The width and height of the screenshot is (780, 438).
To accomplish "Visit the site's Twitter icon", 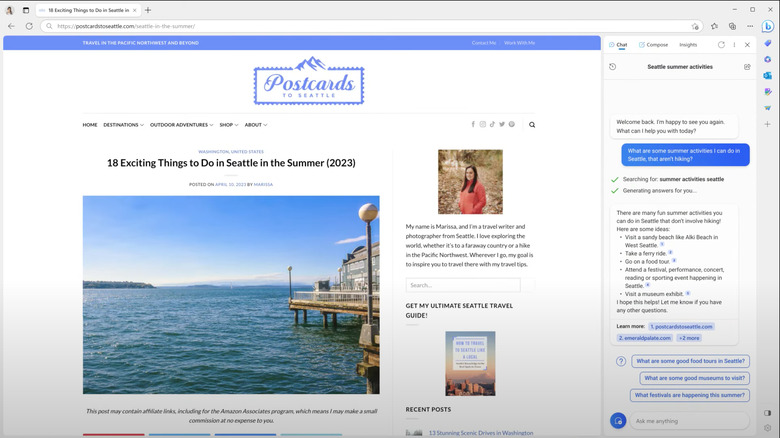I will point(502,124).
